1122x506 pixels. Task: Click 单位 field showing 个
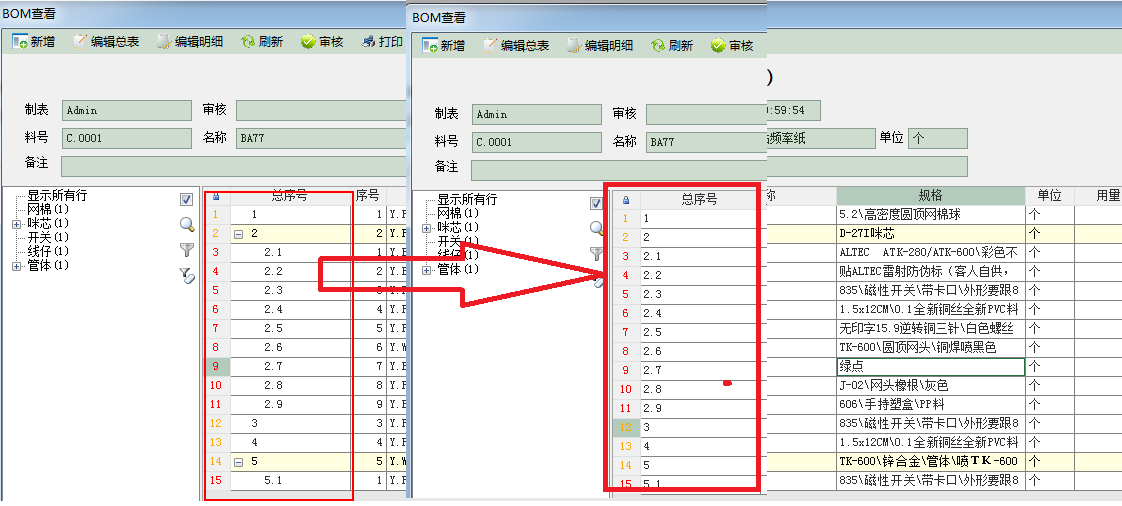(x=938, y=138)
